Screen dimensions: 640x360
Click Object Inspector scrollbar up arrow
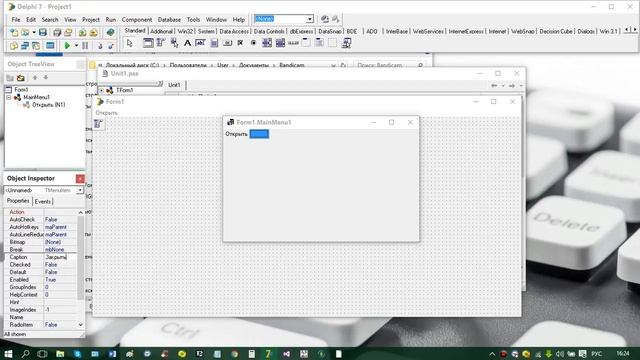(80, 212)
